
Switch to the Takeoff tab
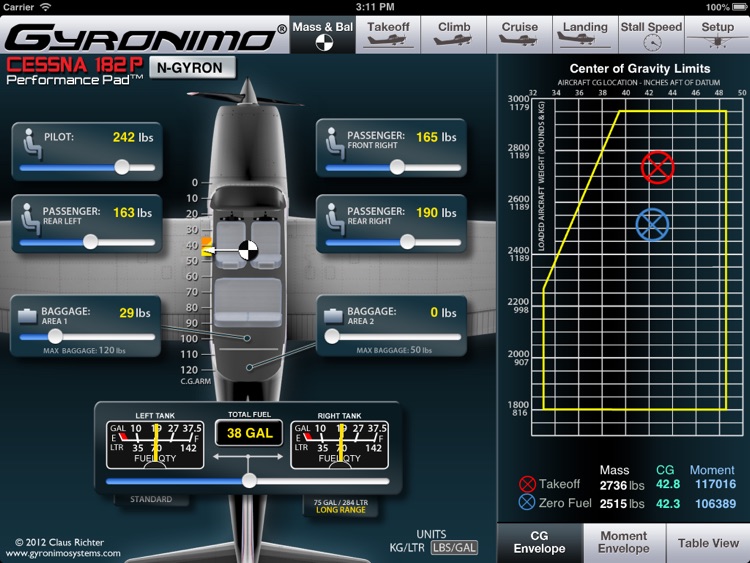pyautogui.click(x=388, y=35)
